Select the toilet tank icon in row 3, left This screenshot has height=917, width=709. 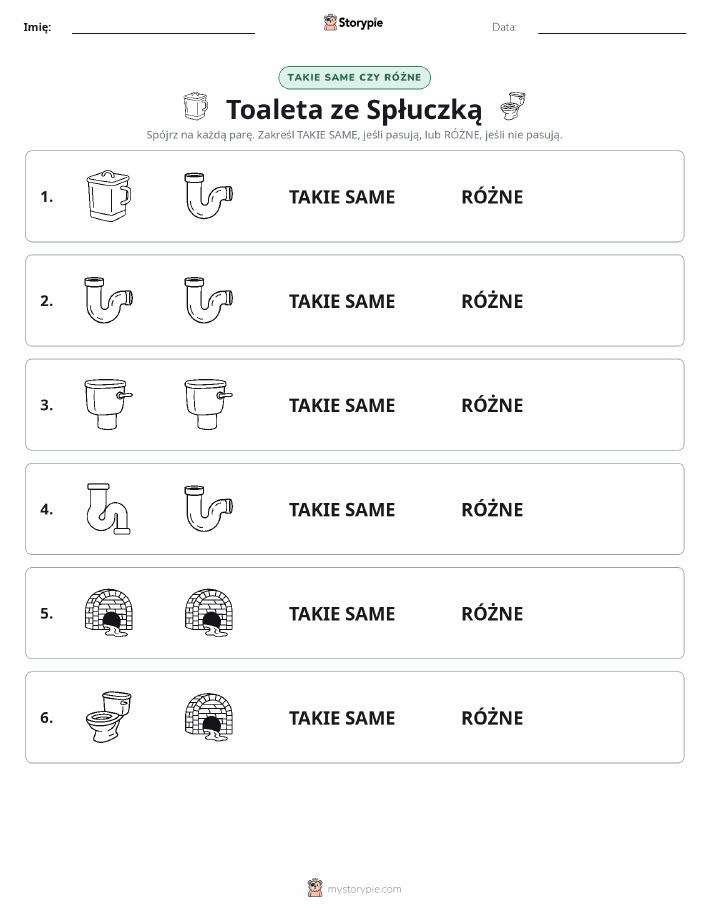tap(109, 404)
